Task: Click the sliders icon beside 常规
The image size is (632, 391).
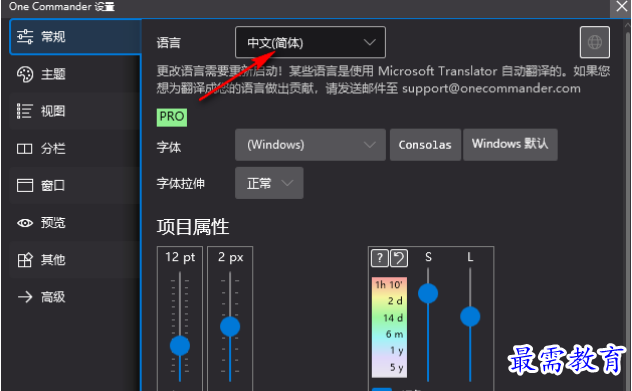Action: click(x=25, y=37)
